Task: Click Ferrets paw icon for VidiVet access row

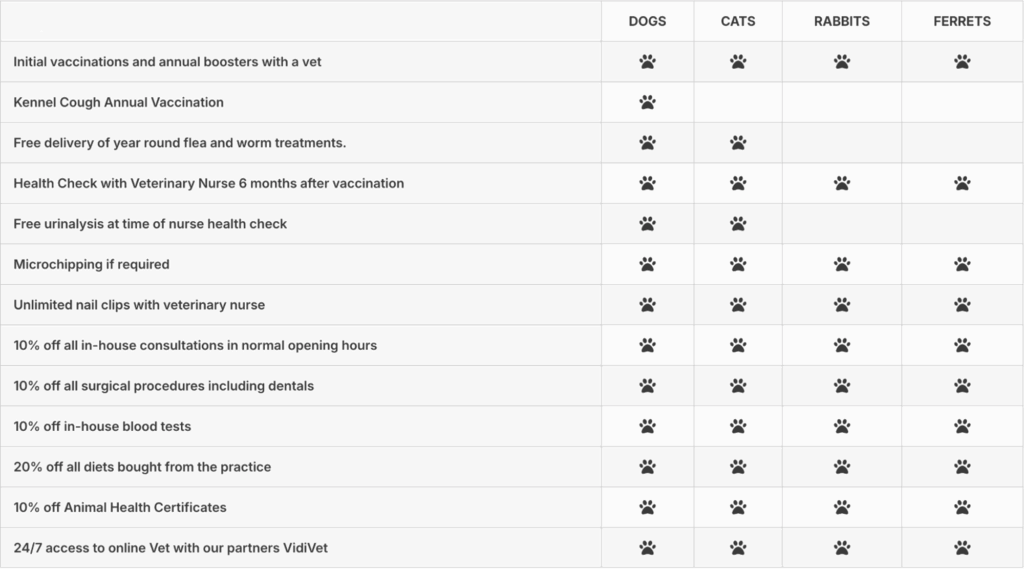Action: (962, 548)
